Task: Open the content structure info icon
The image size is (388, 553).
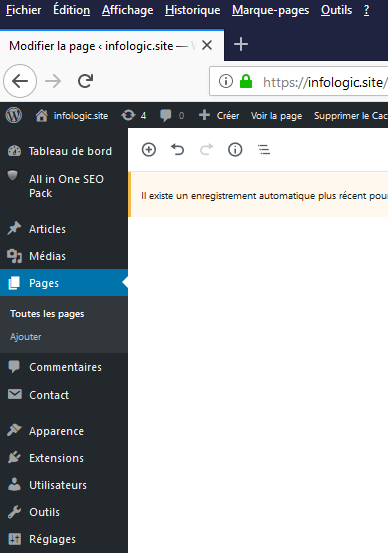Action: [235, 150]
